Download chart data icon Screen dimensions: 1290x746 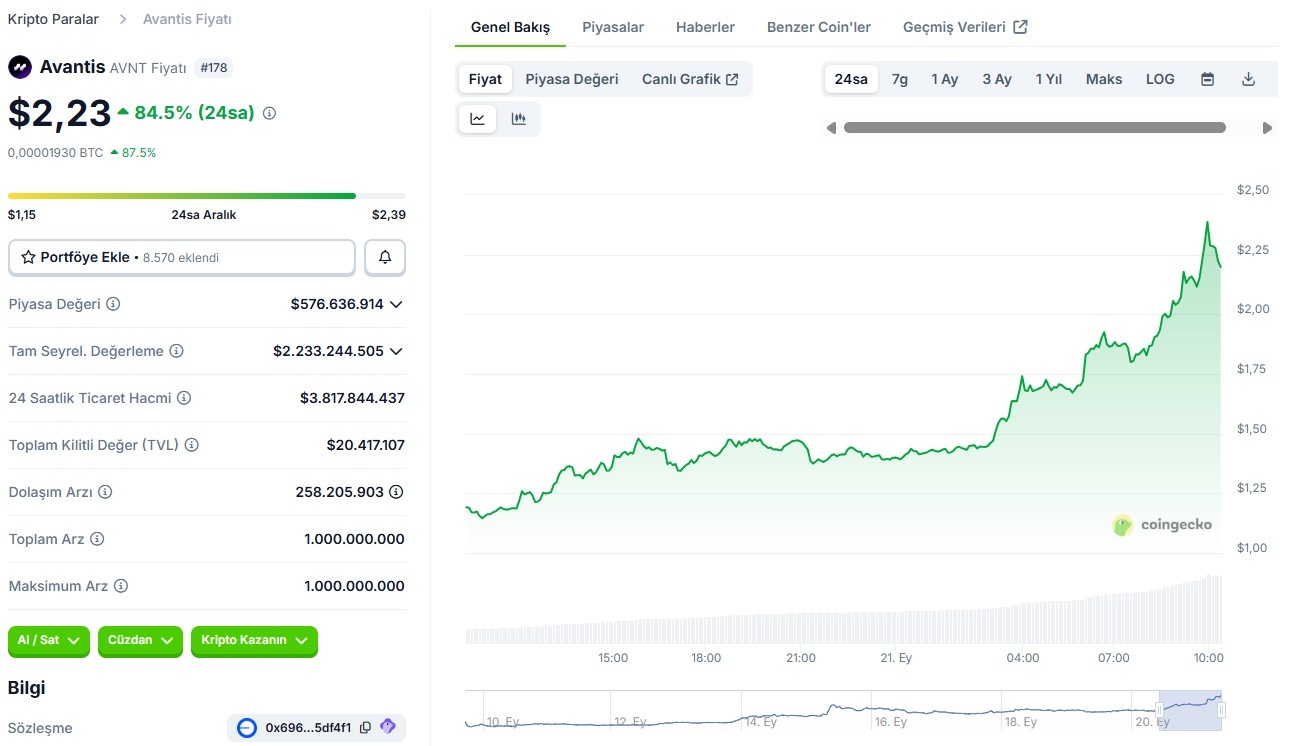1248,79
